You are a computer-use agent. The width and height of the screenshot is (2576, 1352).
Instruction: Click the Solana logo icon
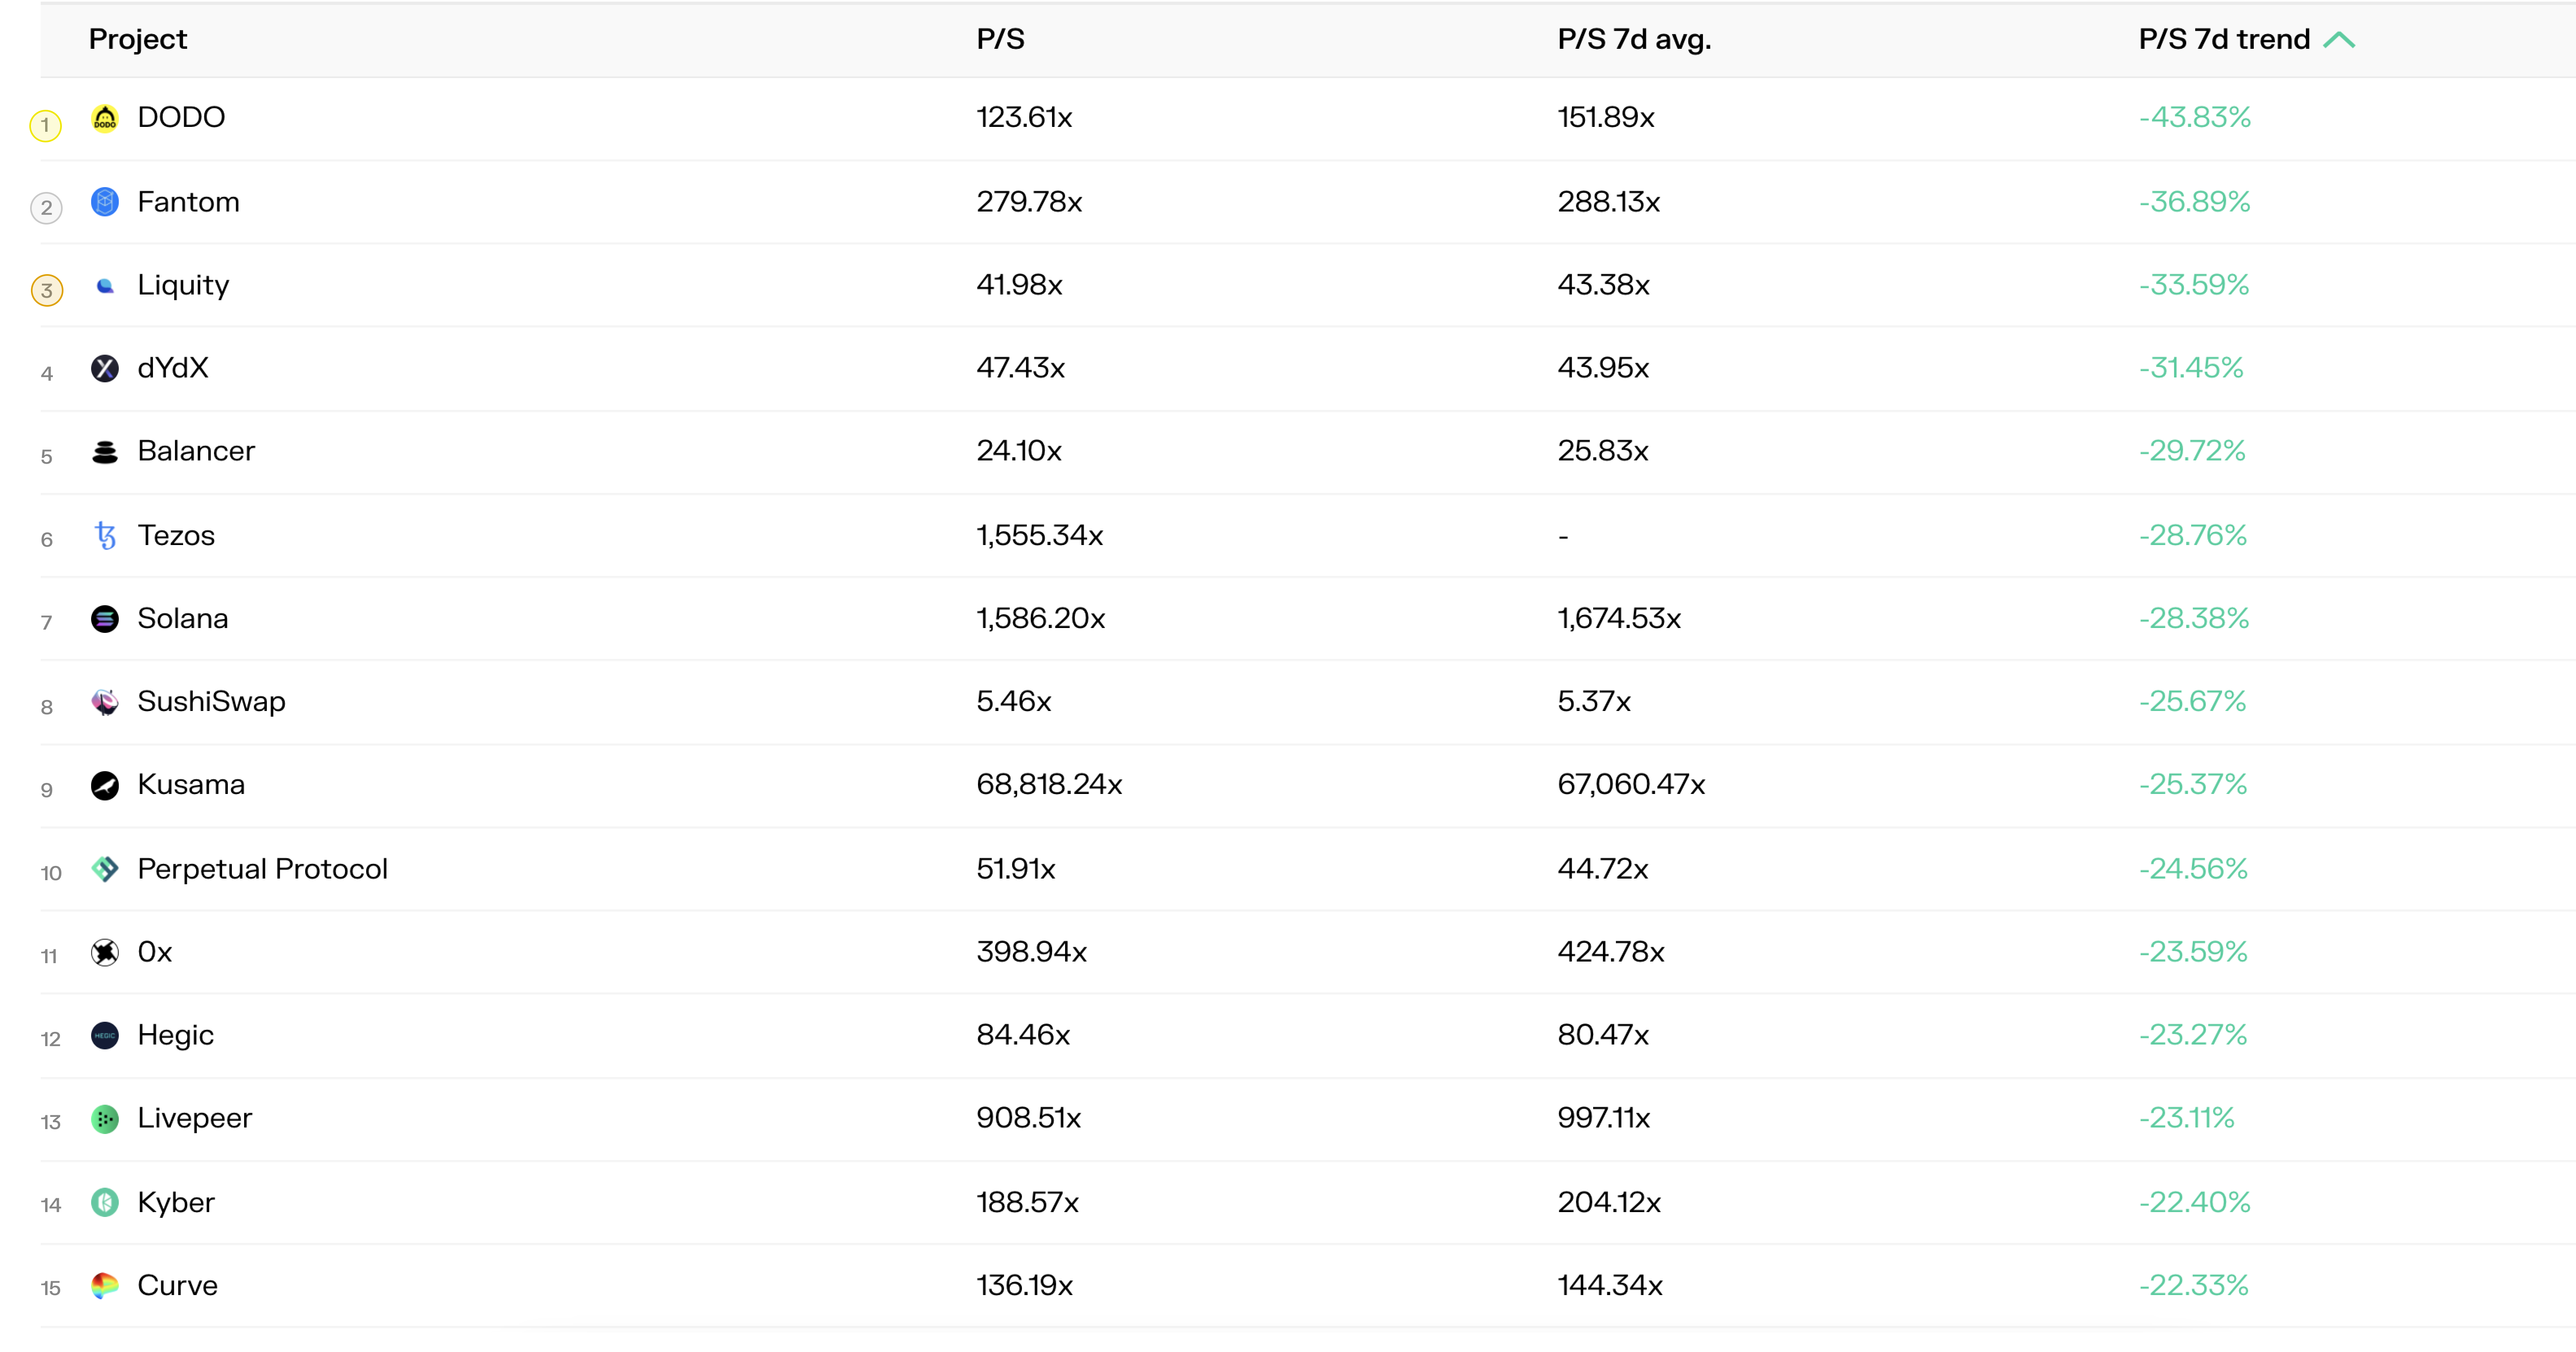[x=105, y=619]
